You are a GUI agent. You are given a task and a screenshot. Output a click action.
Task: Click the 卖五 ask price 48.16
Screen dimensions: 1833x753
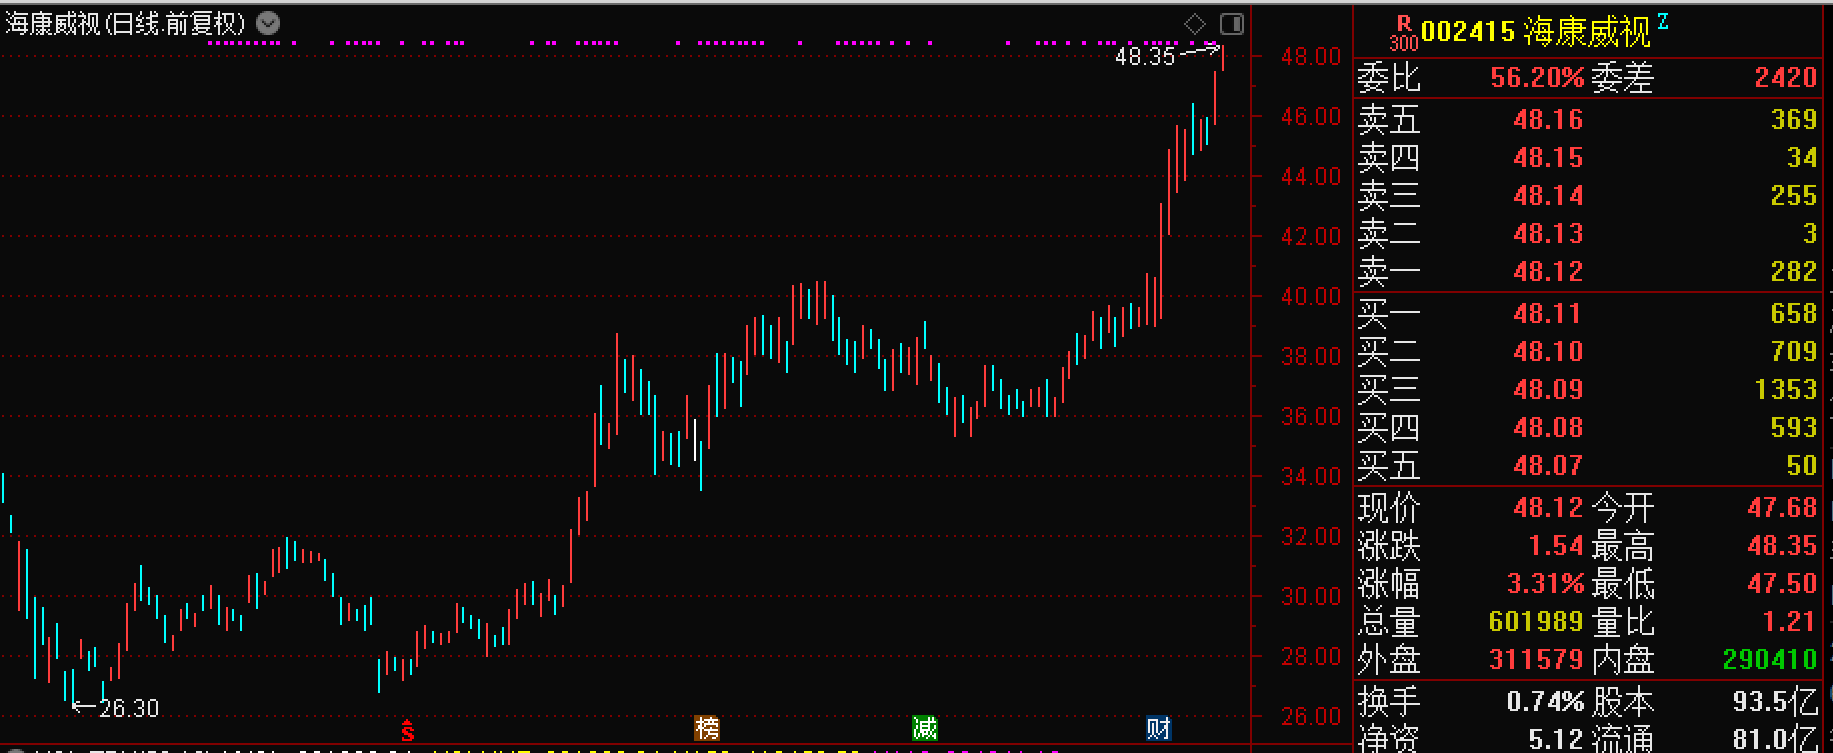click(x=1547, y=120)
